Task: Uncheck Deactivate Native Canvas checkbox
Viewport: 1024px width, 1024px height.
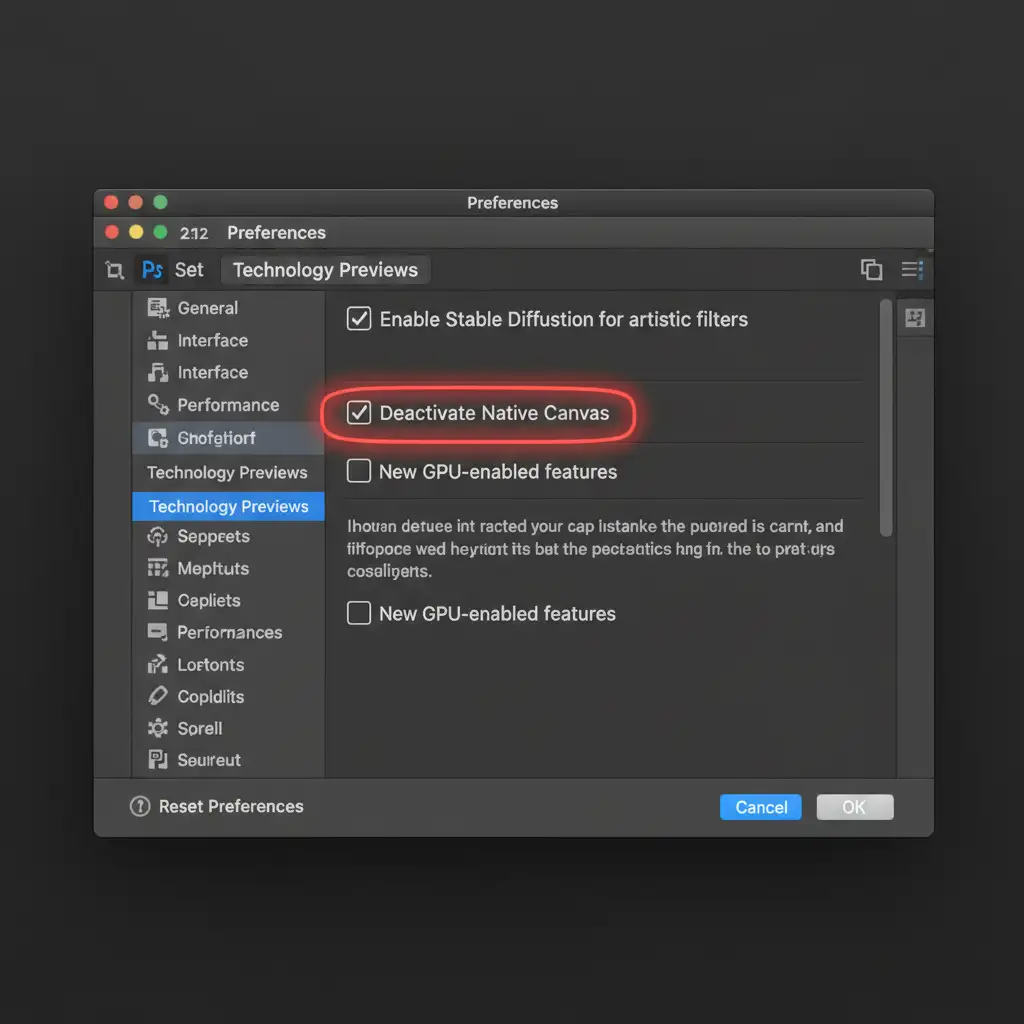Action: [358, 413]
